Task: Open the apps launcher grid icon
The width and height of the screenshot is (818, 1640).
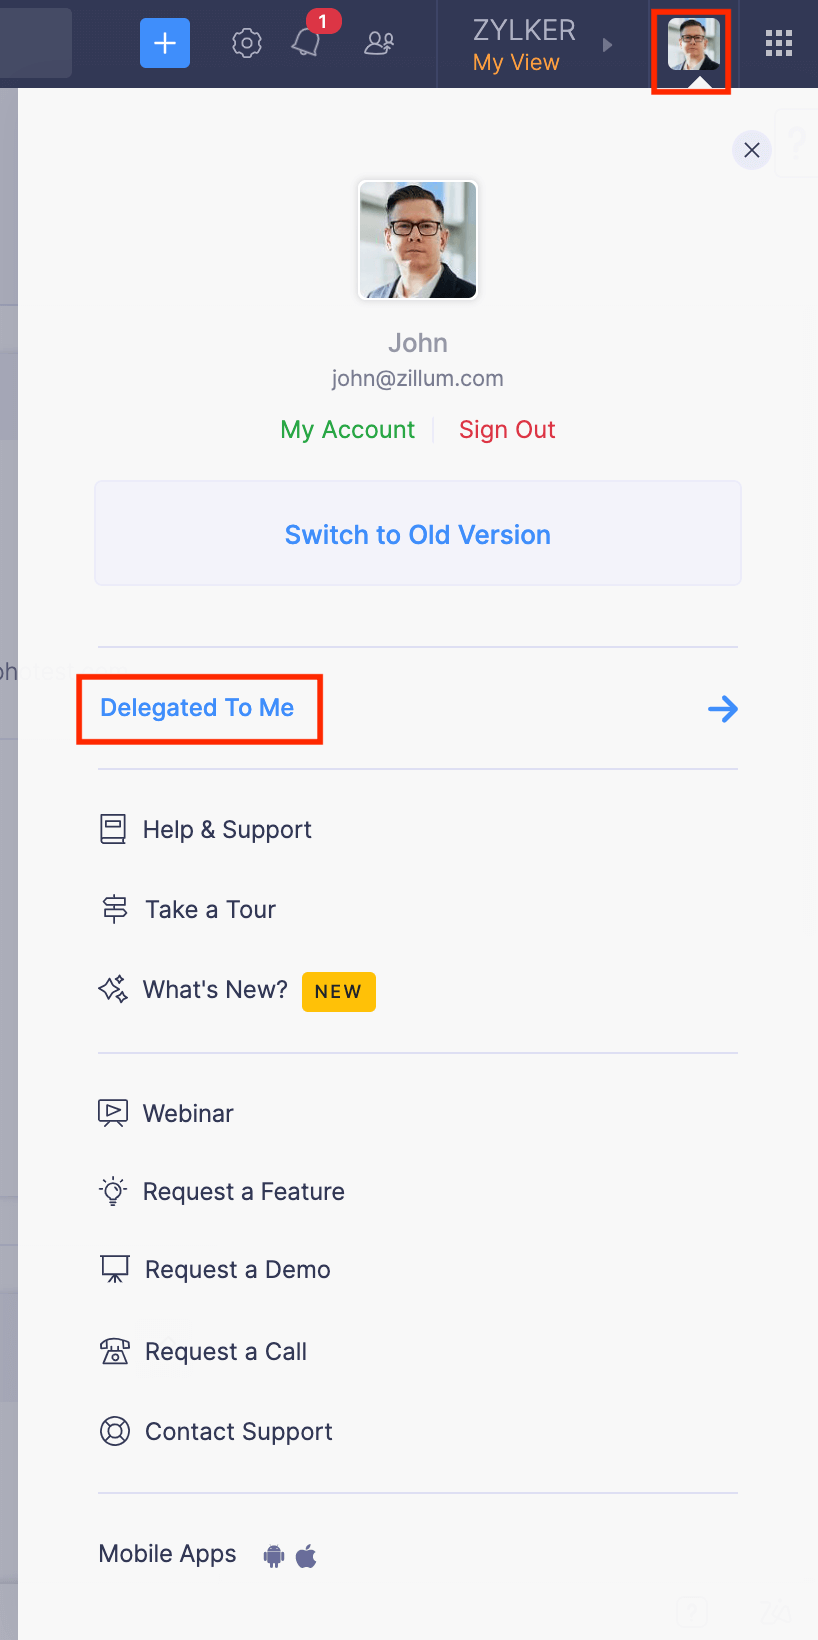Action: point(778,43)
